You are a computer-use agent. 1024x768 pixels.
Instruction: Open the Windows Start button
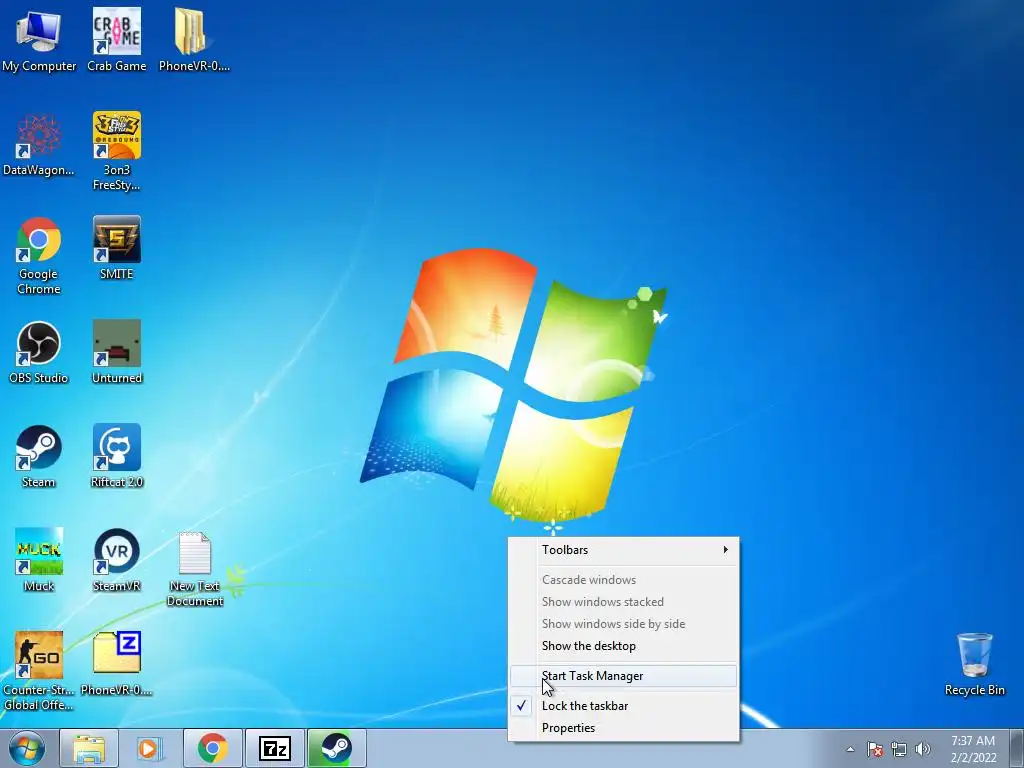tap(27, 748)
